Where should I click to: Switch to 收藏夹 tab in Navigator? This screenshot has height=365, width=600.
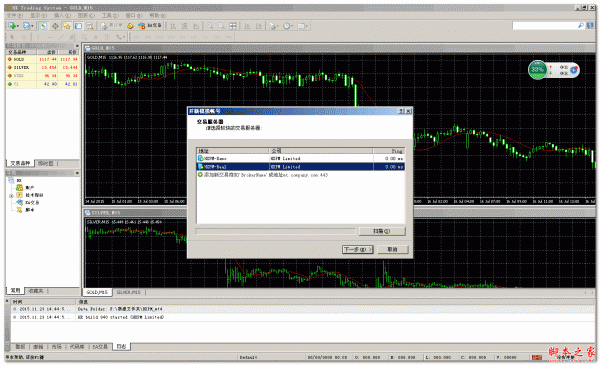click(x=36, y=291)
